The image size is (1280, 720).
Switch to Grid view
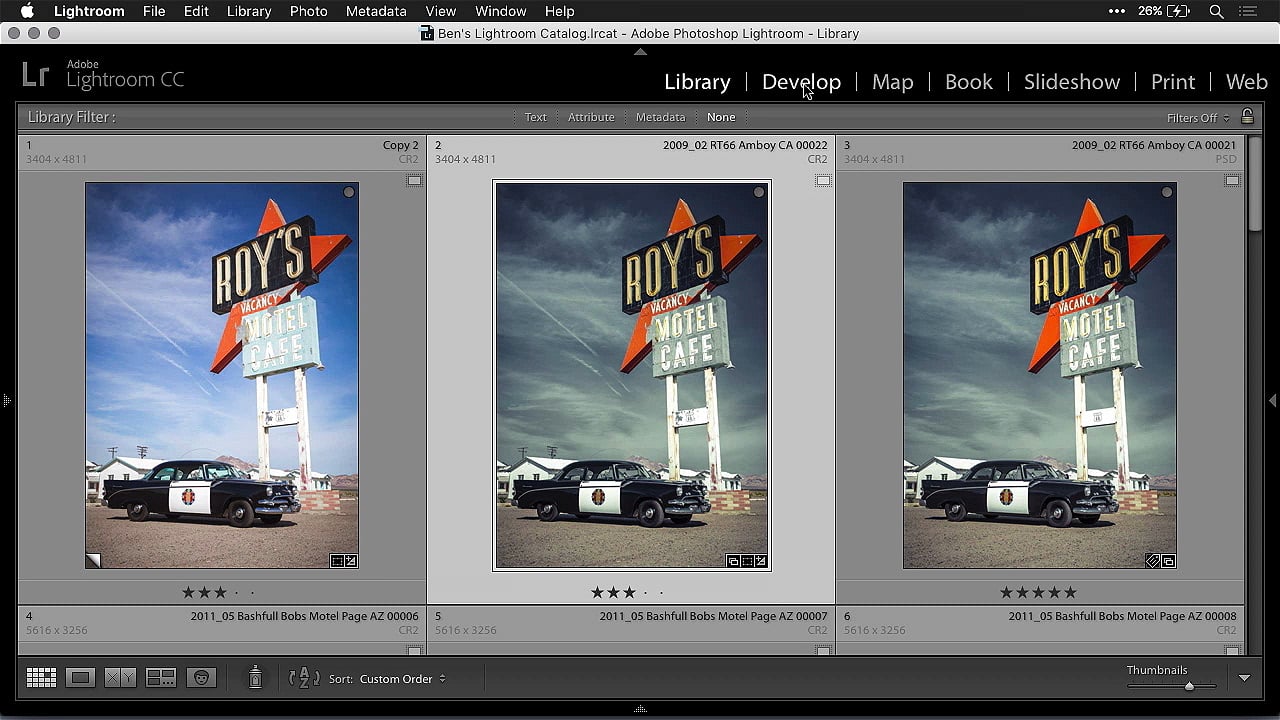41,678
